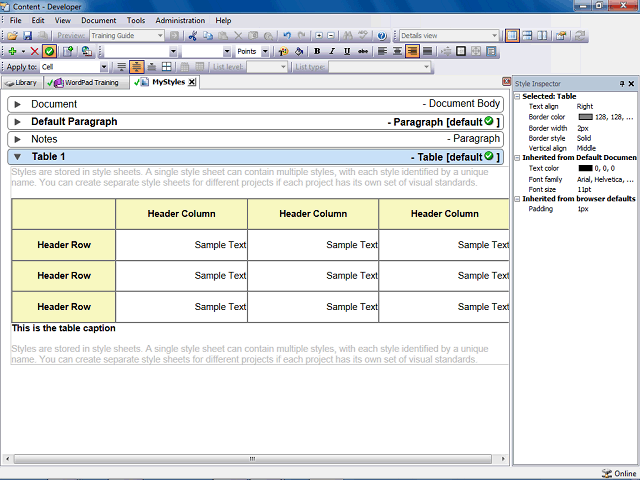Open the Edit menu
This screenshot has width=640, height=480.
pos(38,20)
